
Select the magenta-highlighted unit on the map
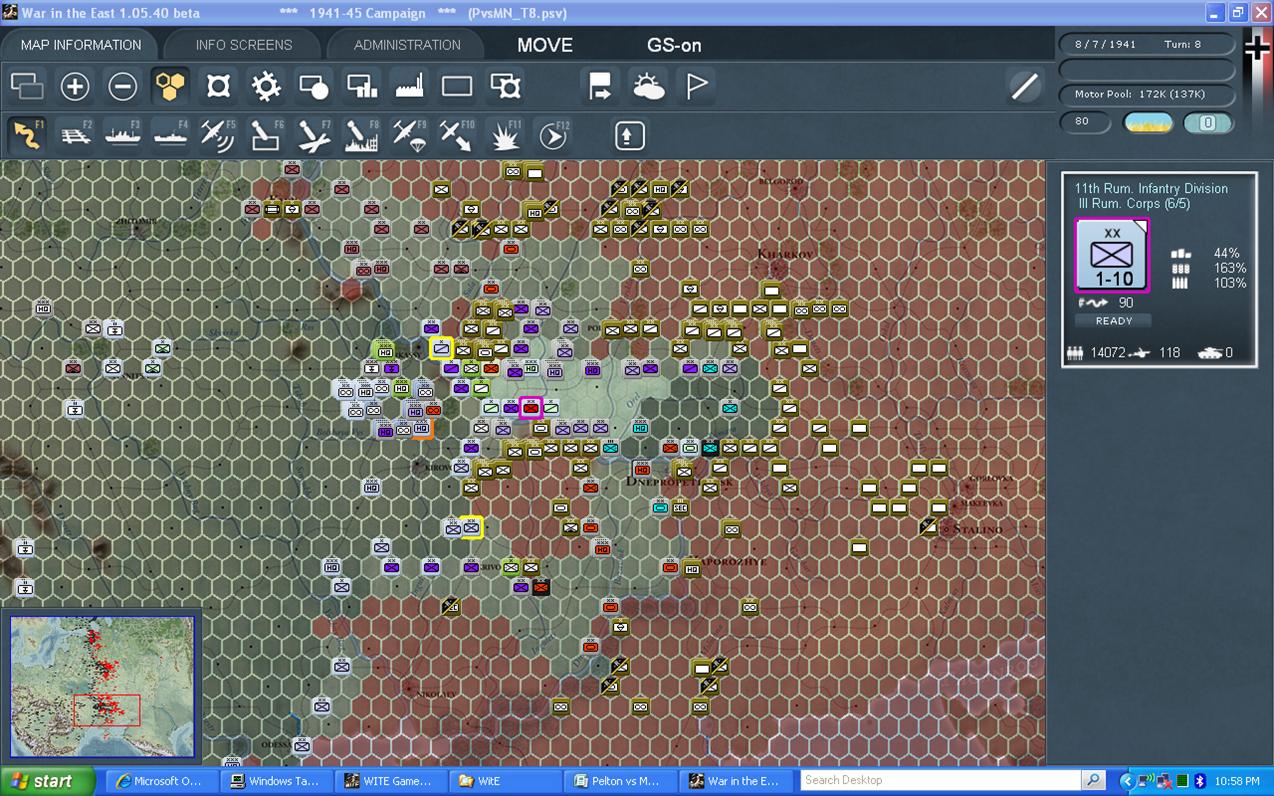tap(531, 407)
